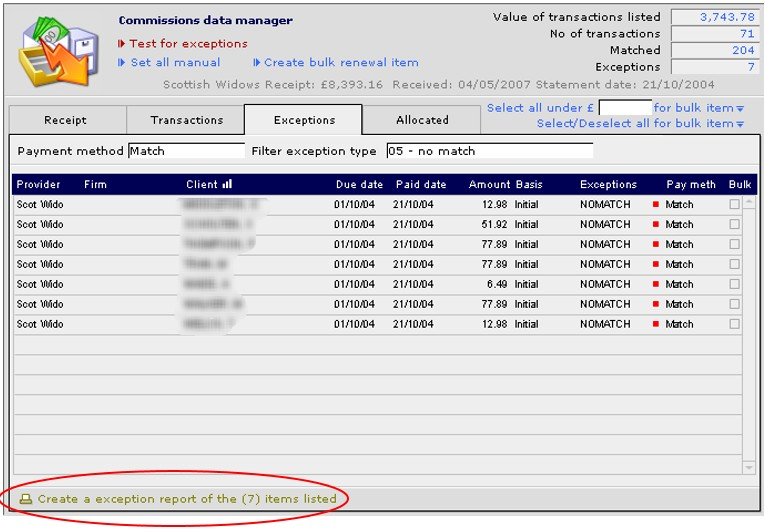This screenshot has width=765, height=529.
Task: Tick Bulk checkbox for the 6.49 row
Action: click(x=734, y=284)
